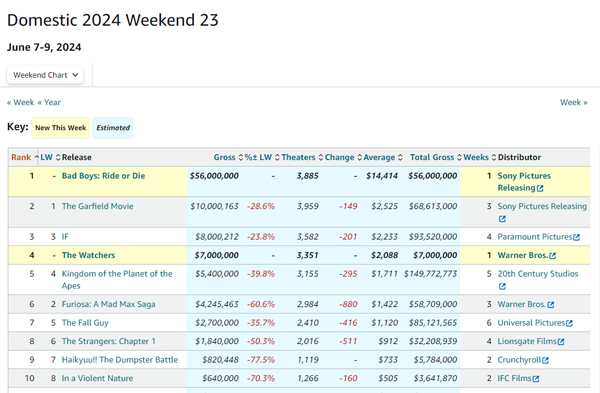Click external link icon next to Lionsgate Films
Viewport: 600px width, 393px height.
coord(561,342)
